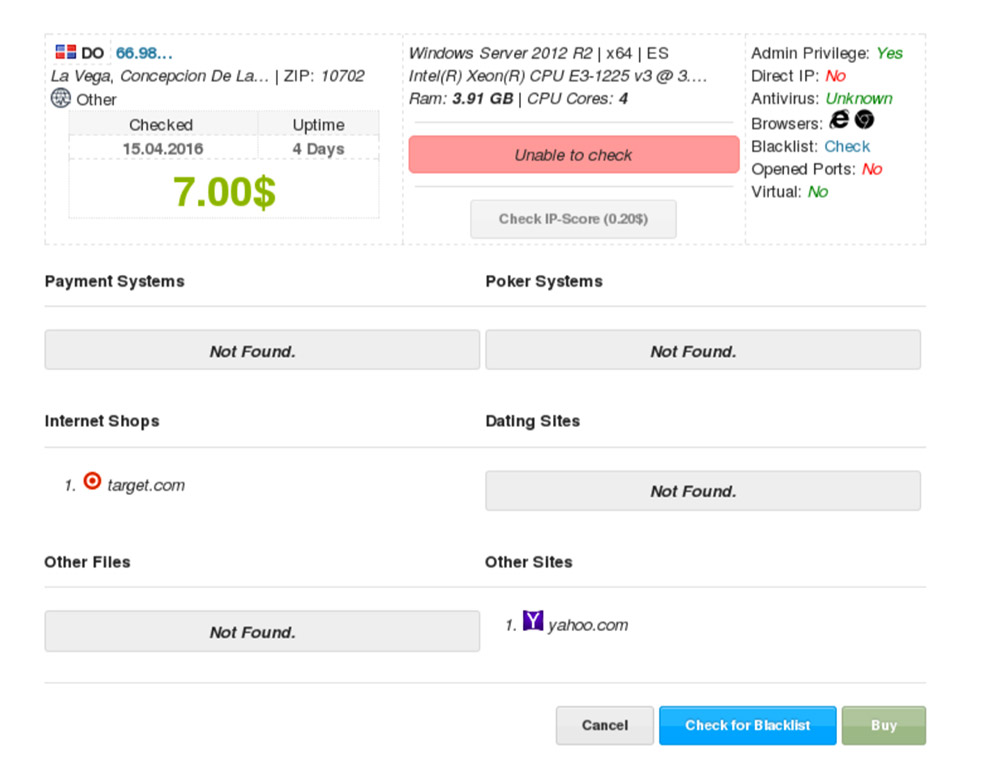Click the Admin Privilege Yes value
Screen dimensions: 1000x757
point(890,53)
